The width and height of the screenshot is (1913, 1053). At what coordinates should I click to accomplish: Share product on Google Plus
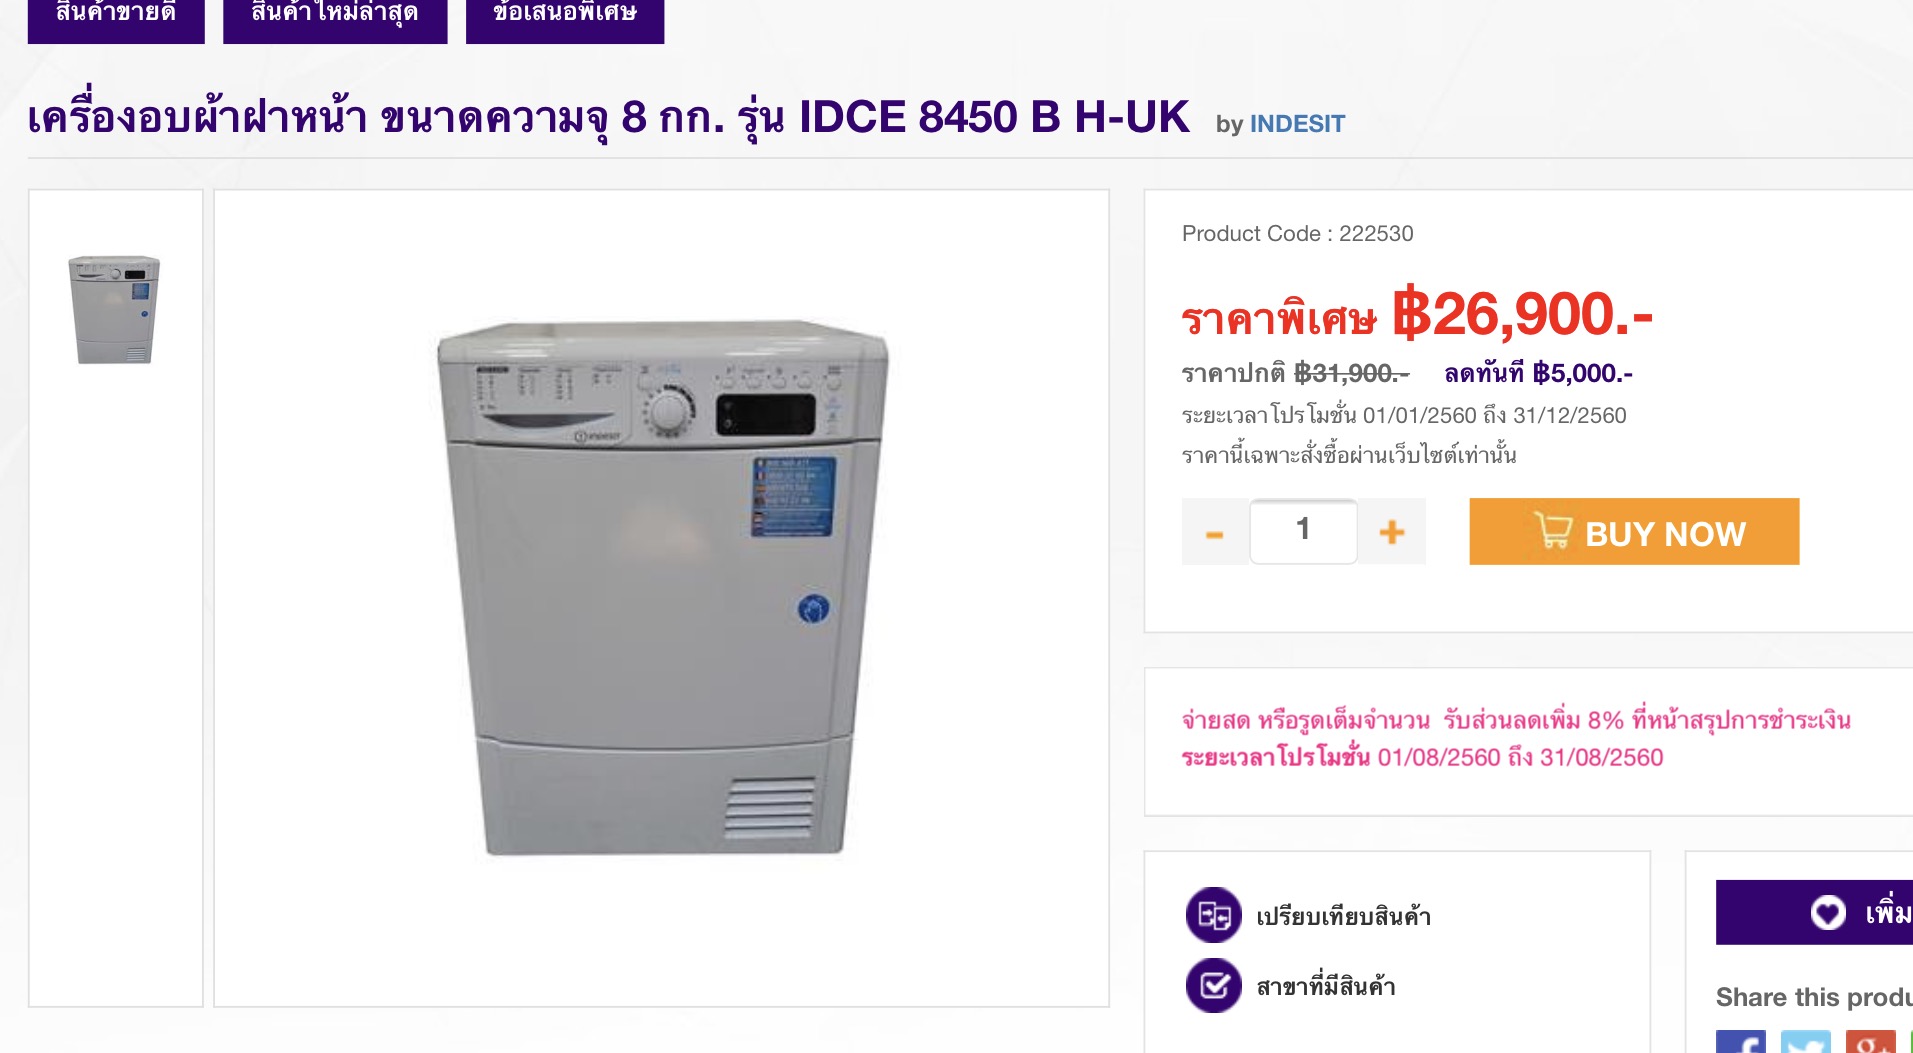[x=1871, y=1041]
